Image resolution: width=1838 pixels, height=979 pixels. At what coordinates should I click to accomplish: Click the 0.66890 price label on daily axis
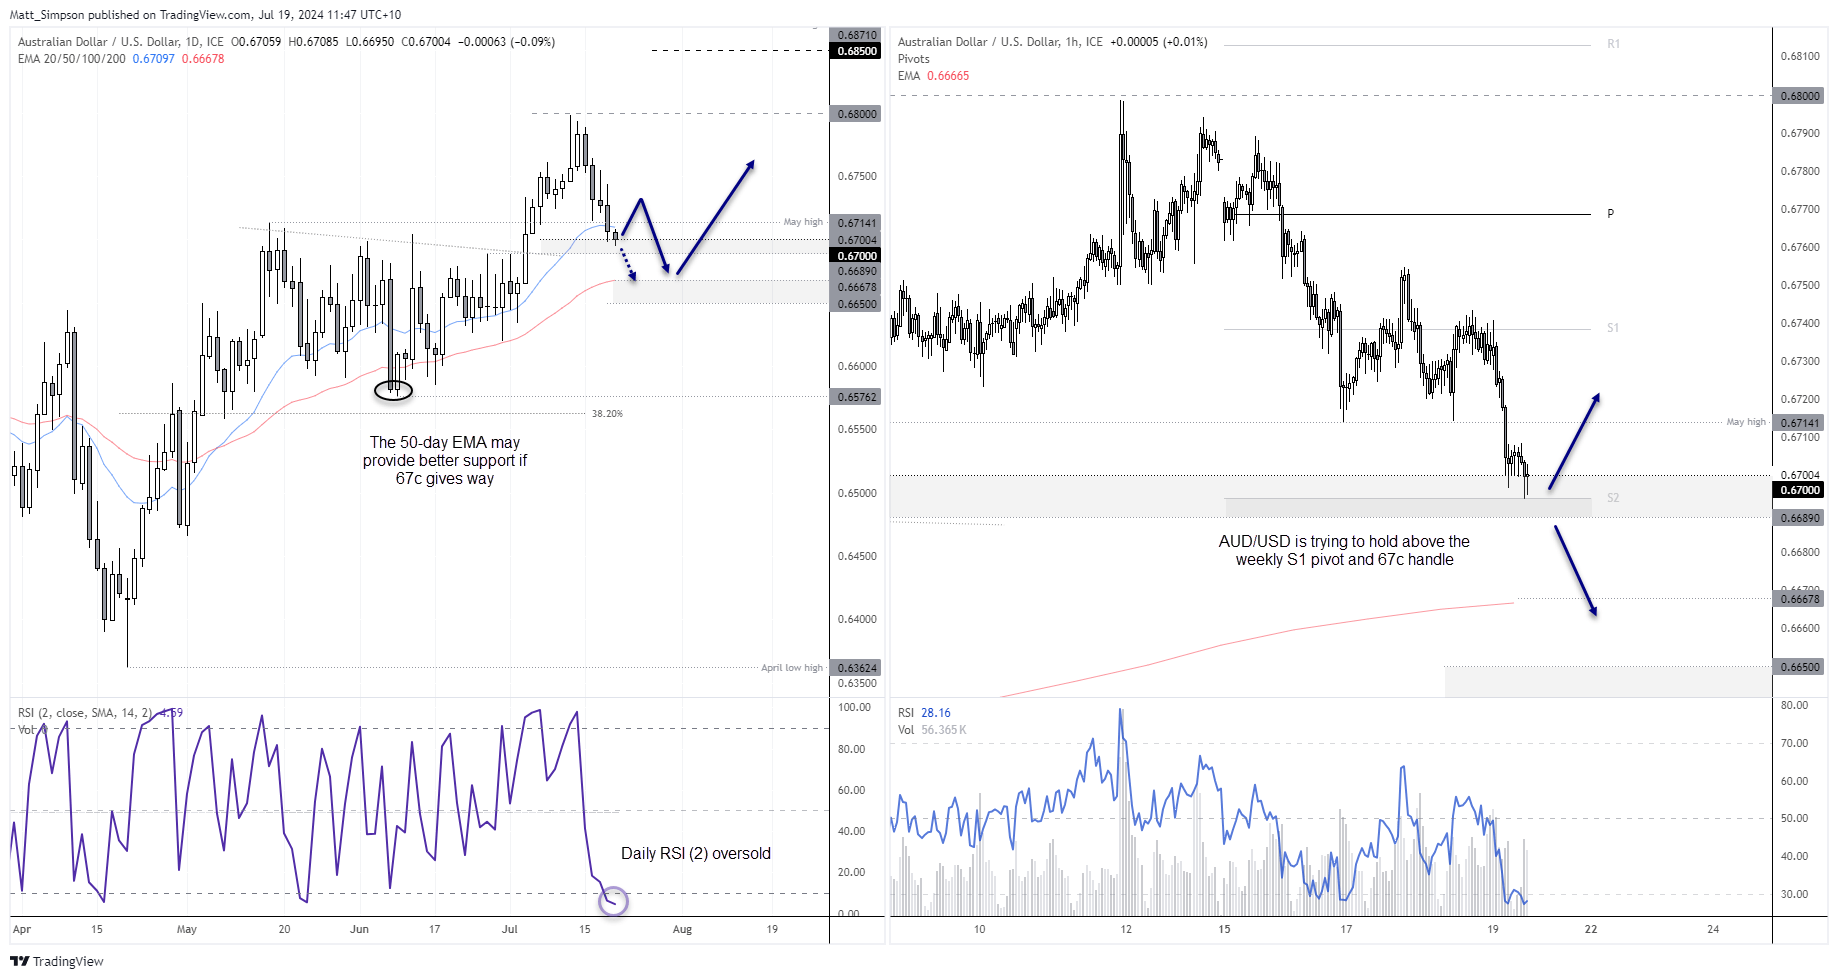(x=857, y=271)
